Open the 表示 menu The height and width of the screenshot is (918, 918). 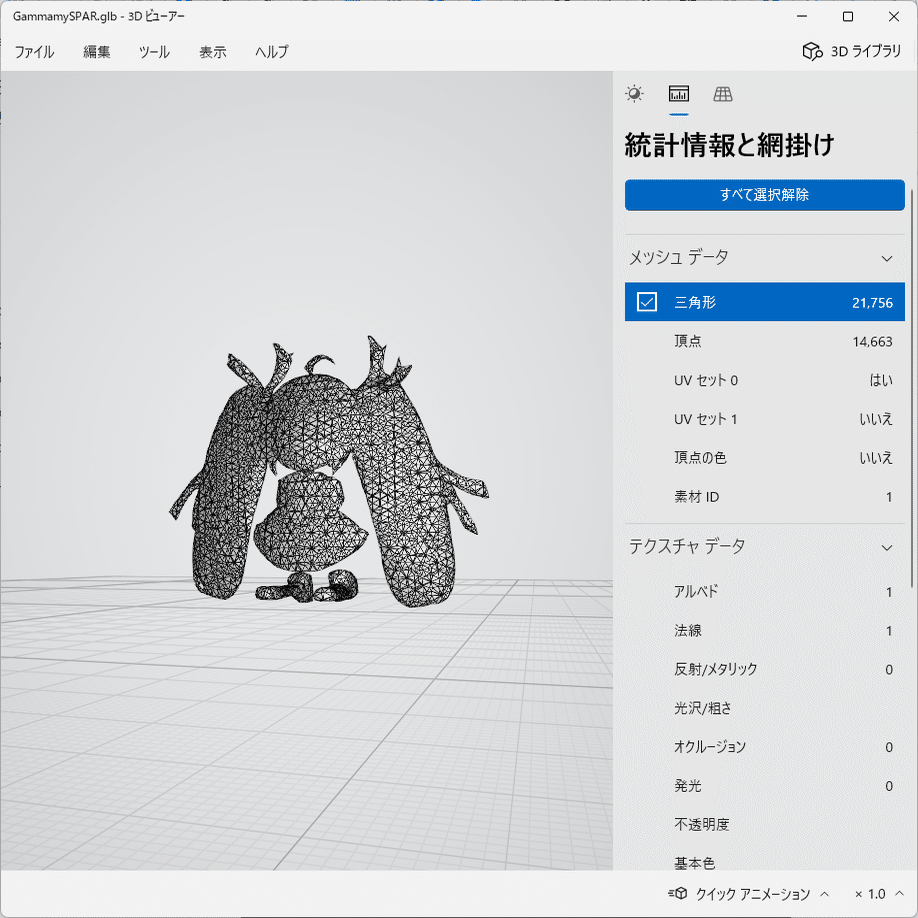[213, 52]
